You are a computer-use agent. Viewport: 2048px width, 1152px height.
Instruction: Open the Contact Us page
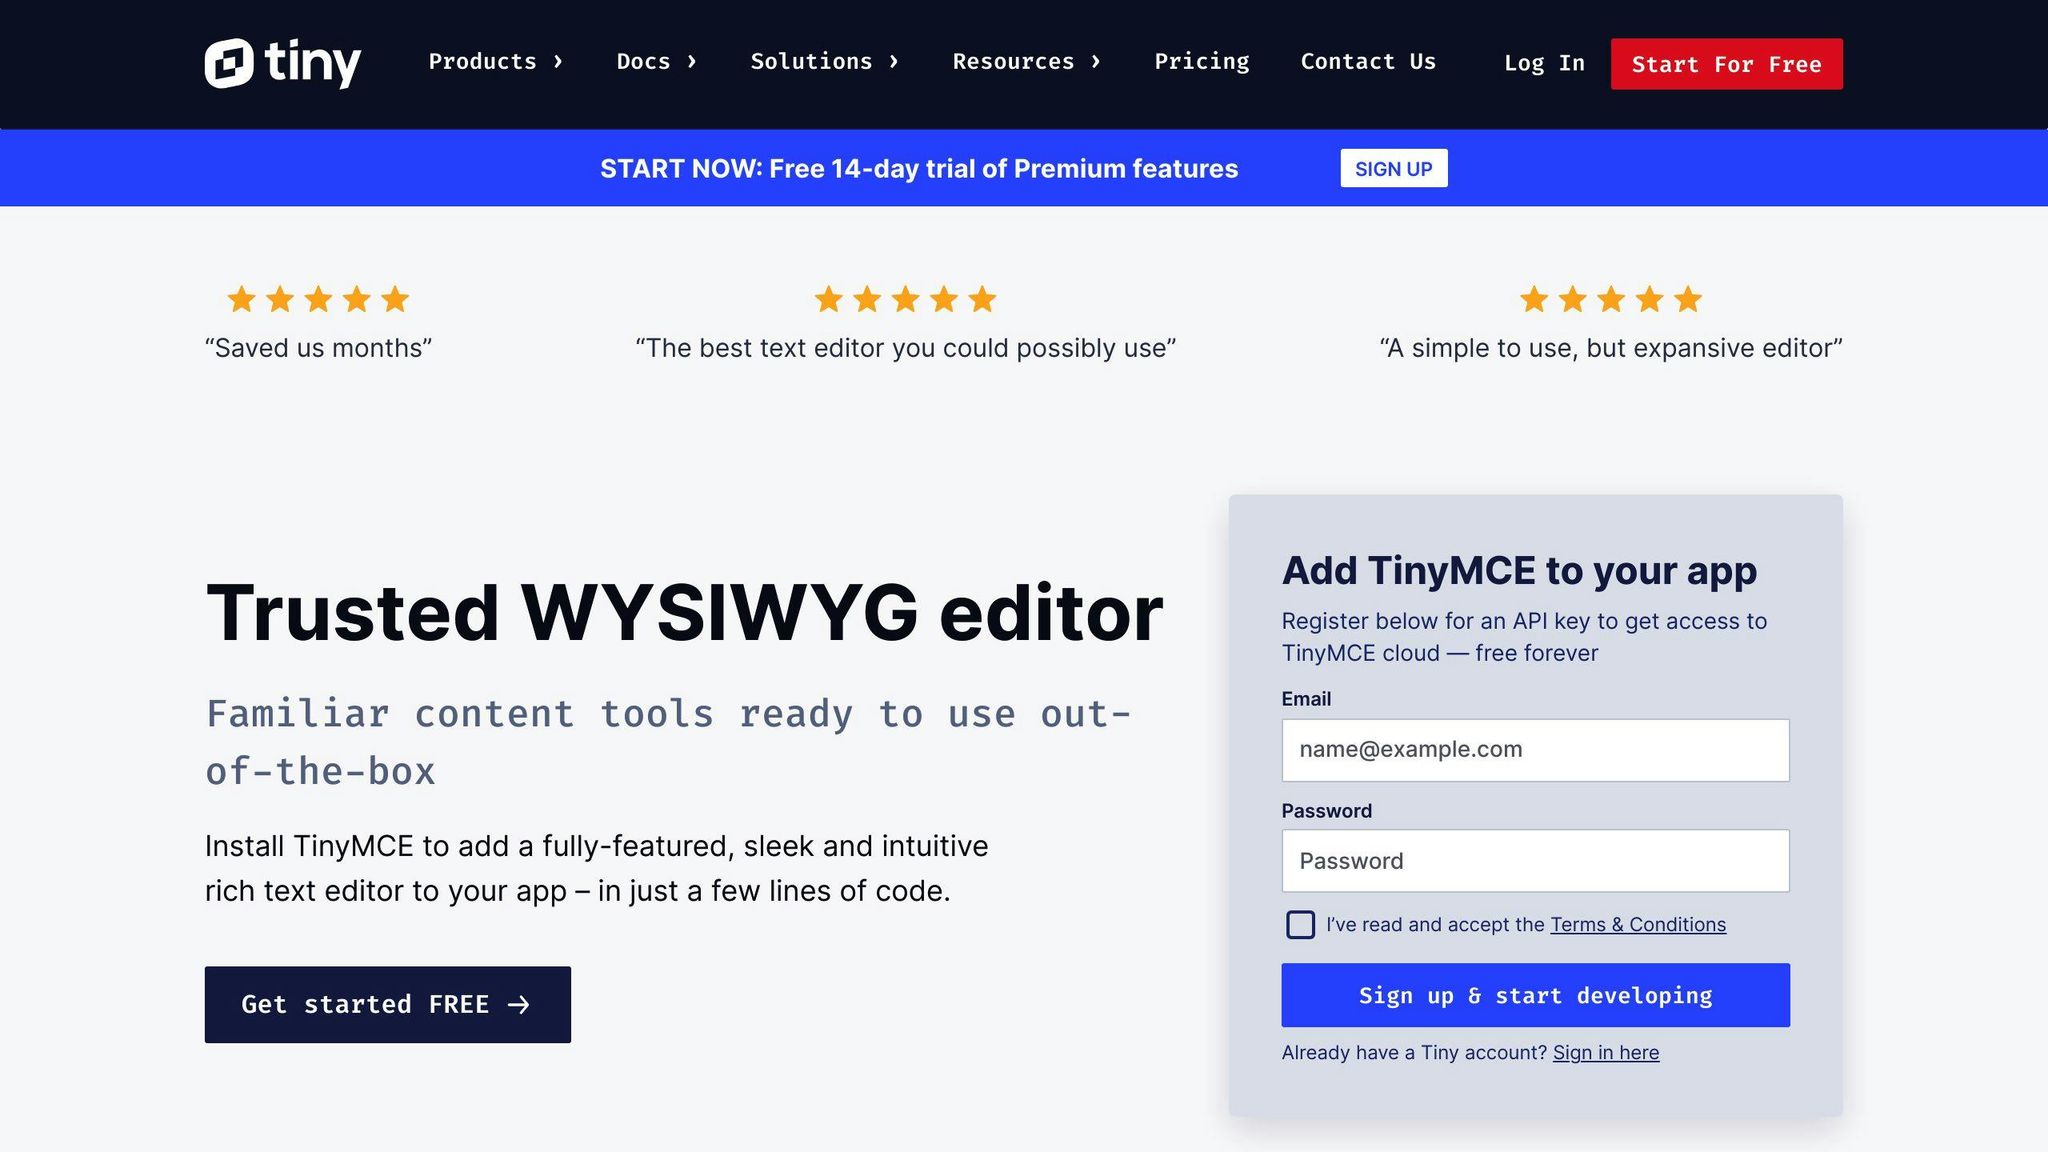[x=1368, y=62]
